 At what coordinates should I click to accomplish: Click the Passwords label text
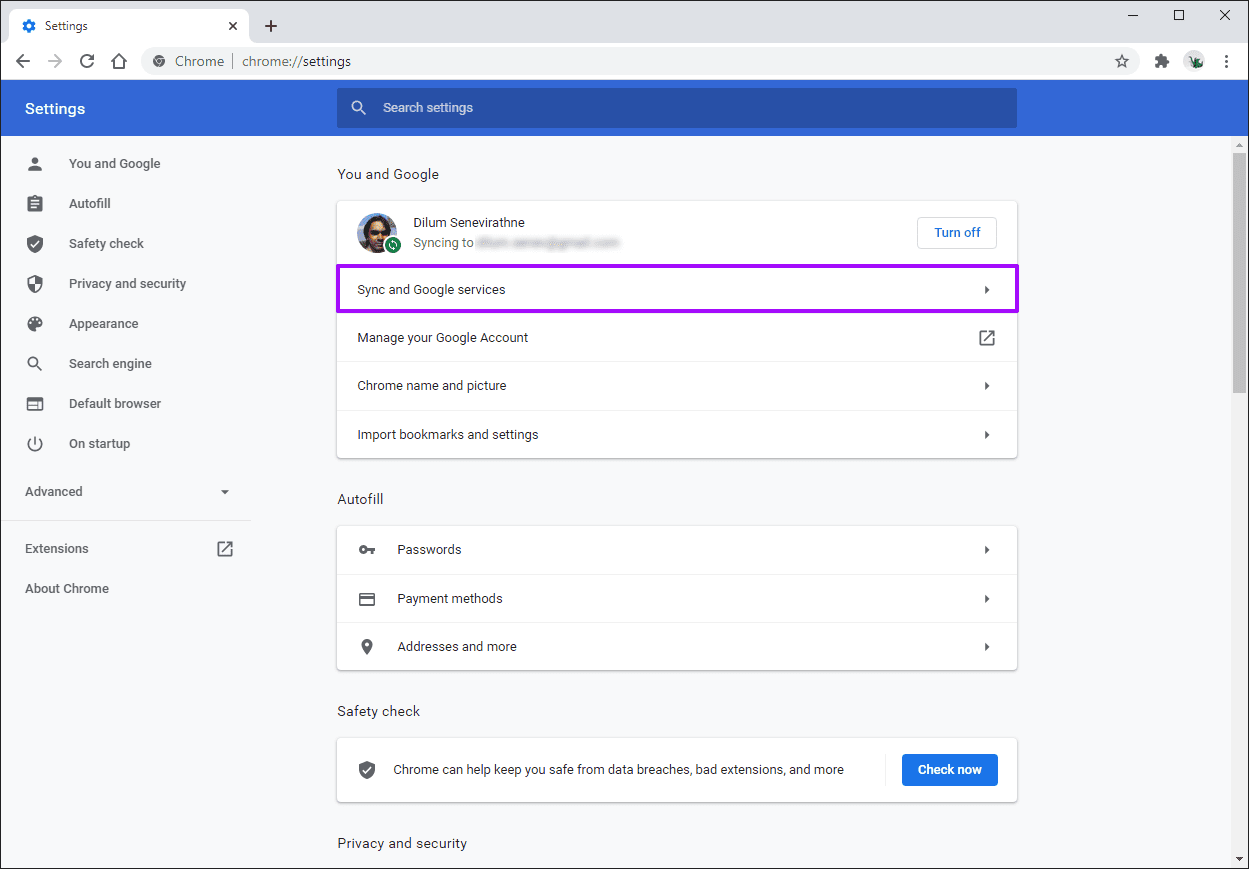[x=429, y=550]
